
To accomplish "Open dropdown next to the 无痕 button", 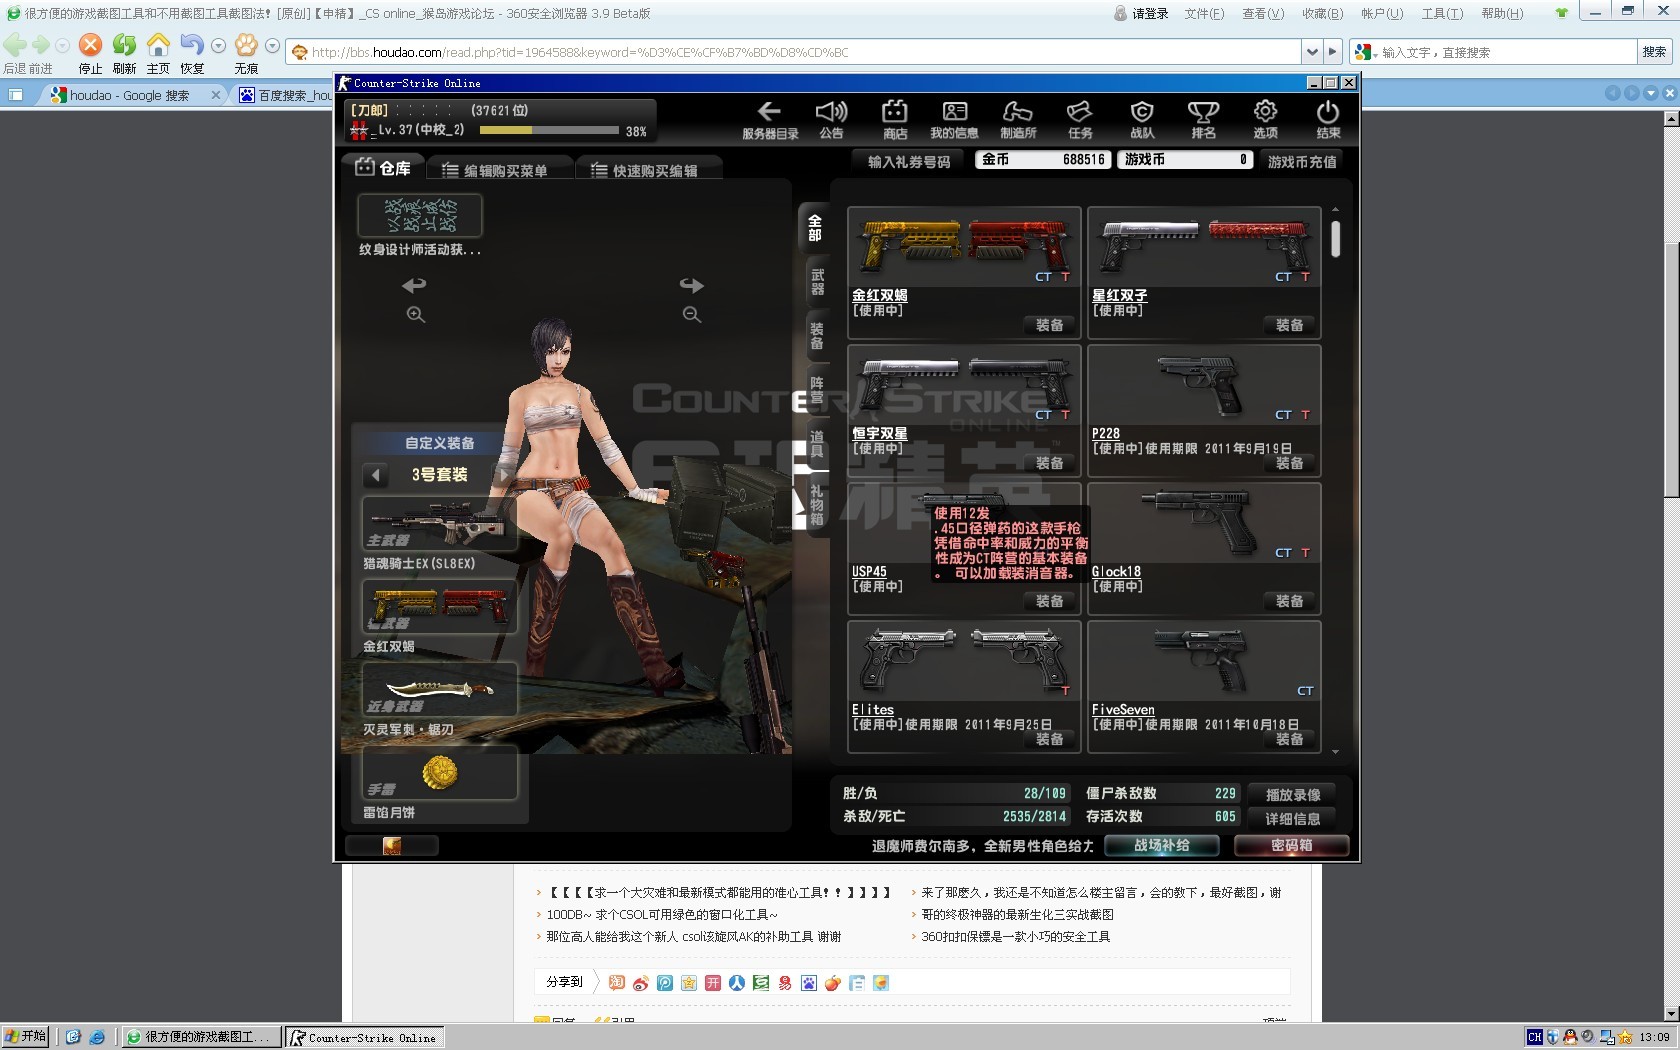I will pyautogui.click(x=272, y=46).
